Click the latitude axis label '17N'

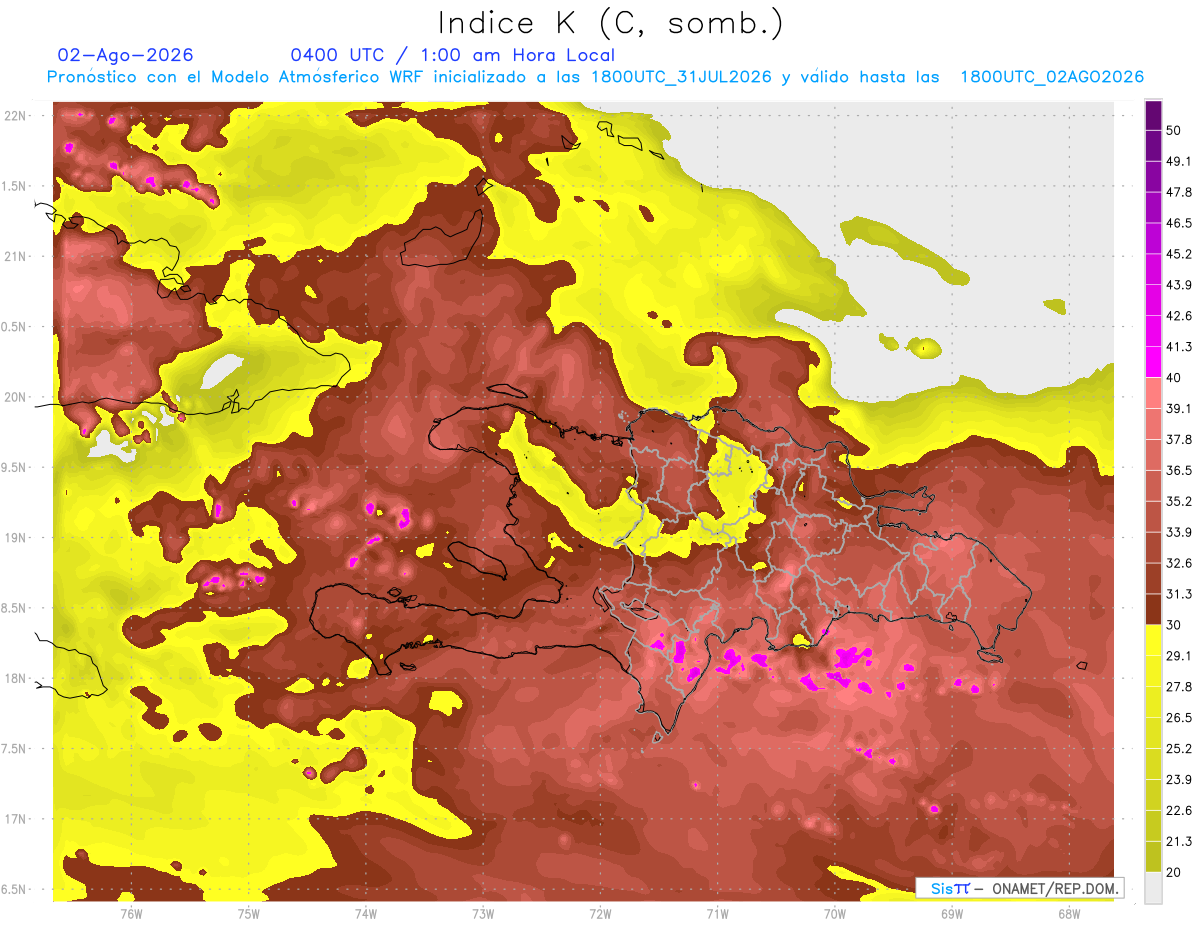(15, 819)
